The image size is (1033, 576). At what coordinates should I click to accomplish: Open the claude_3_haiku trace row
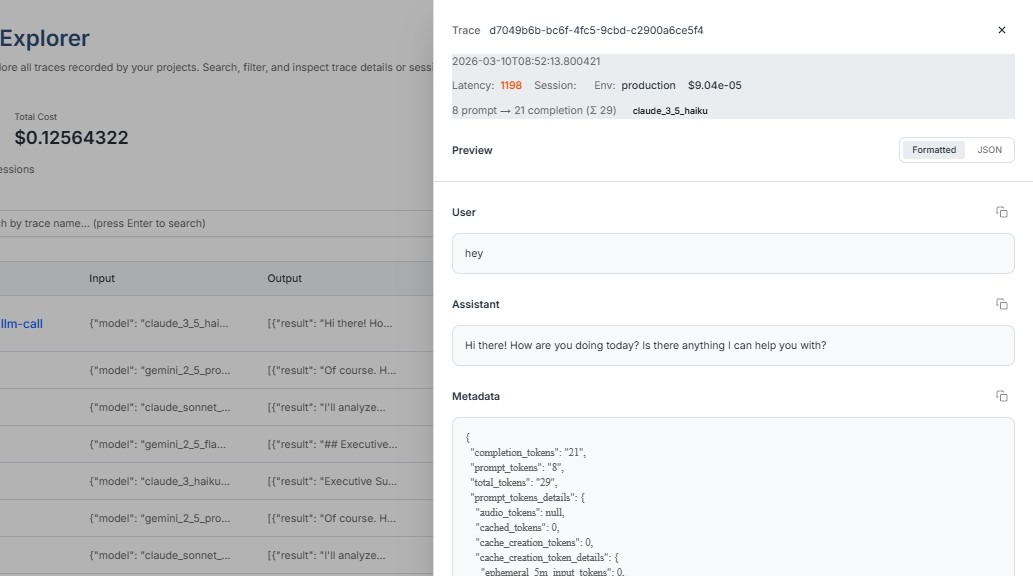[x=160, y=481]
